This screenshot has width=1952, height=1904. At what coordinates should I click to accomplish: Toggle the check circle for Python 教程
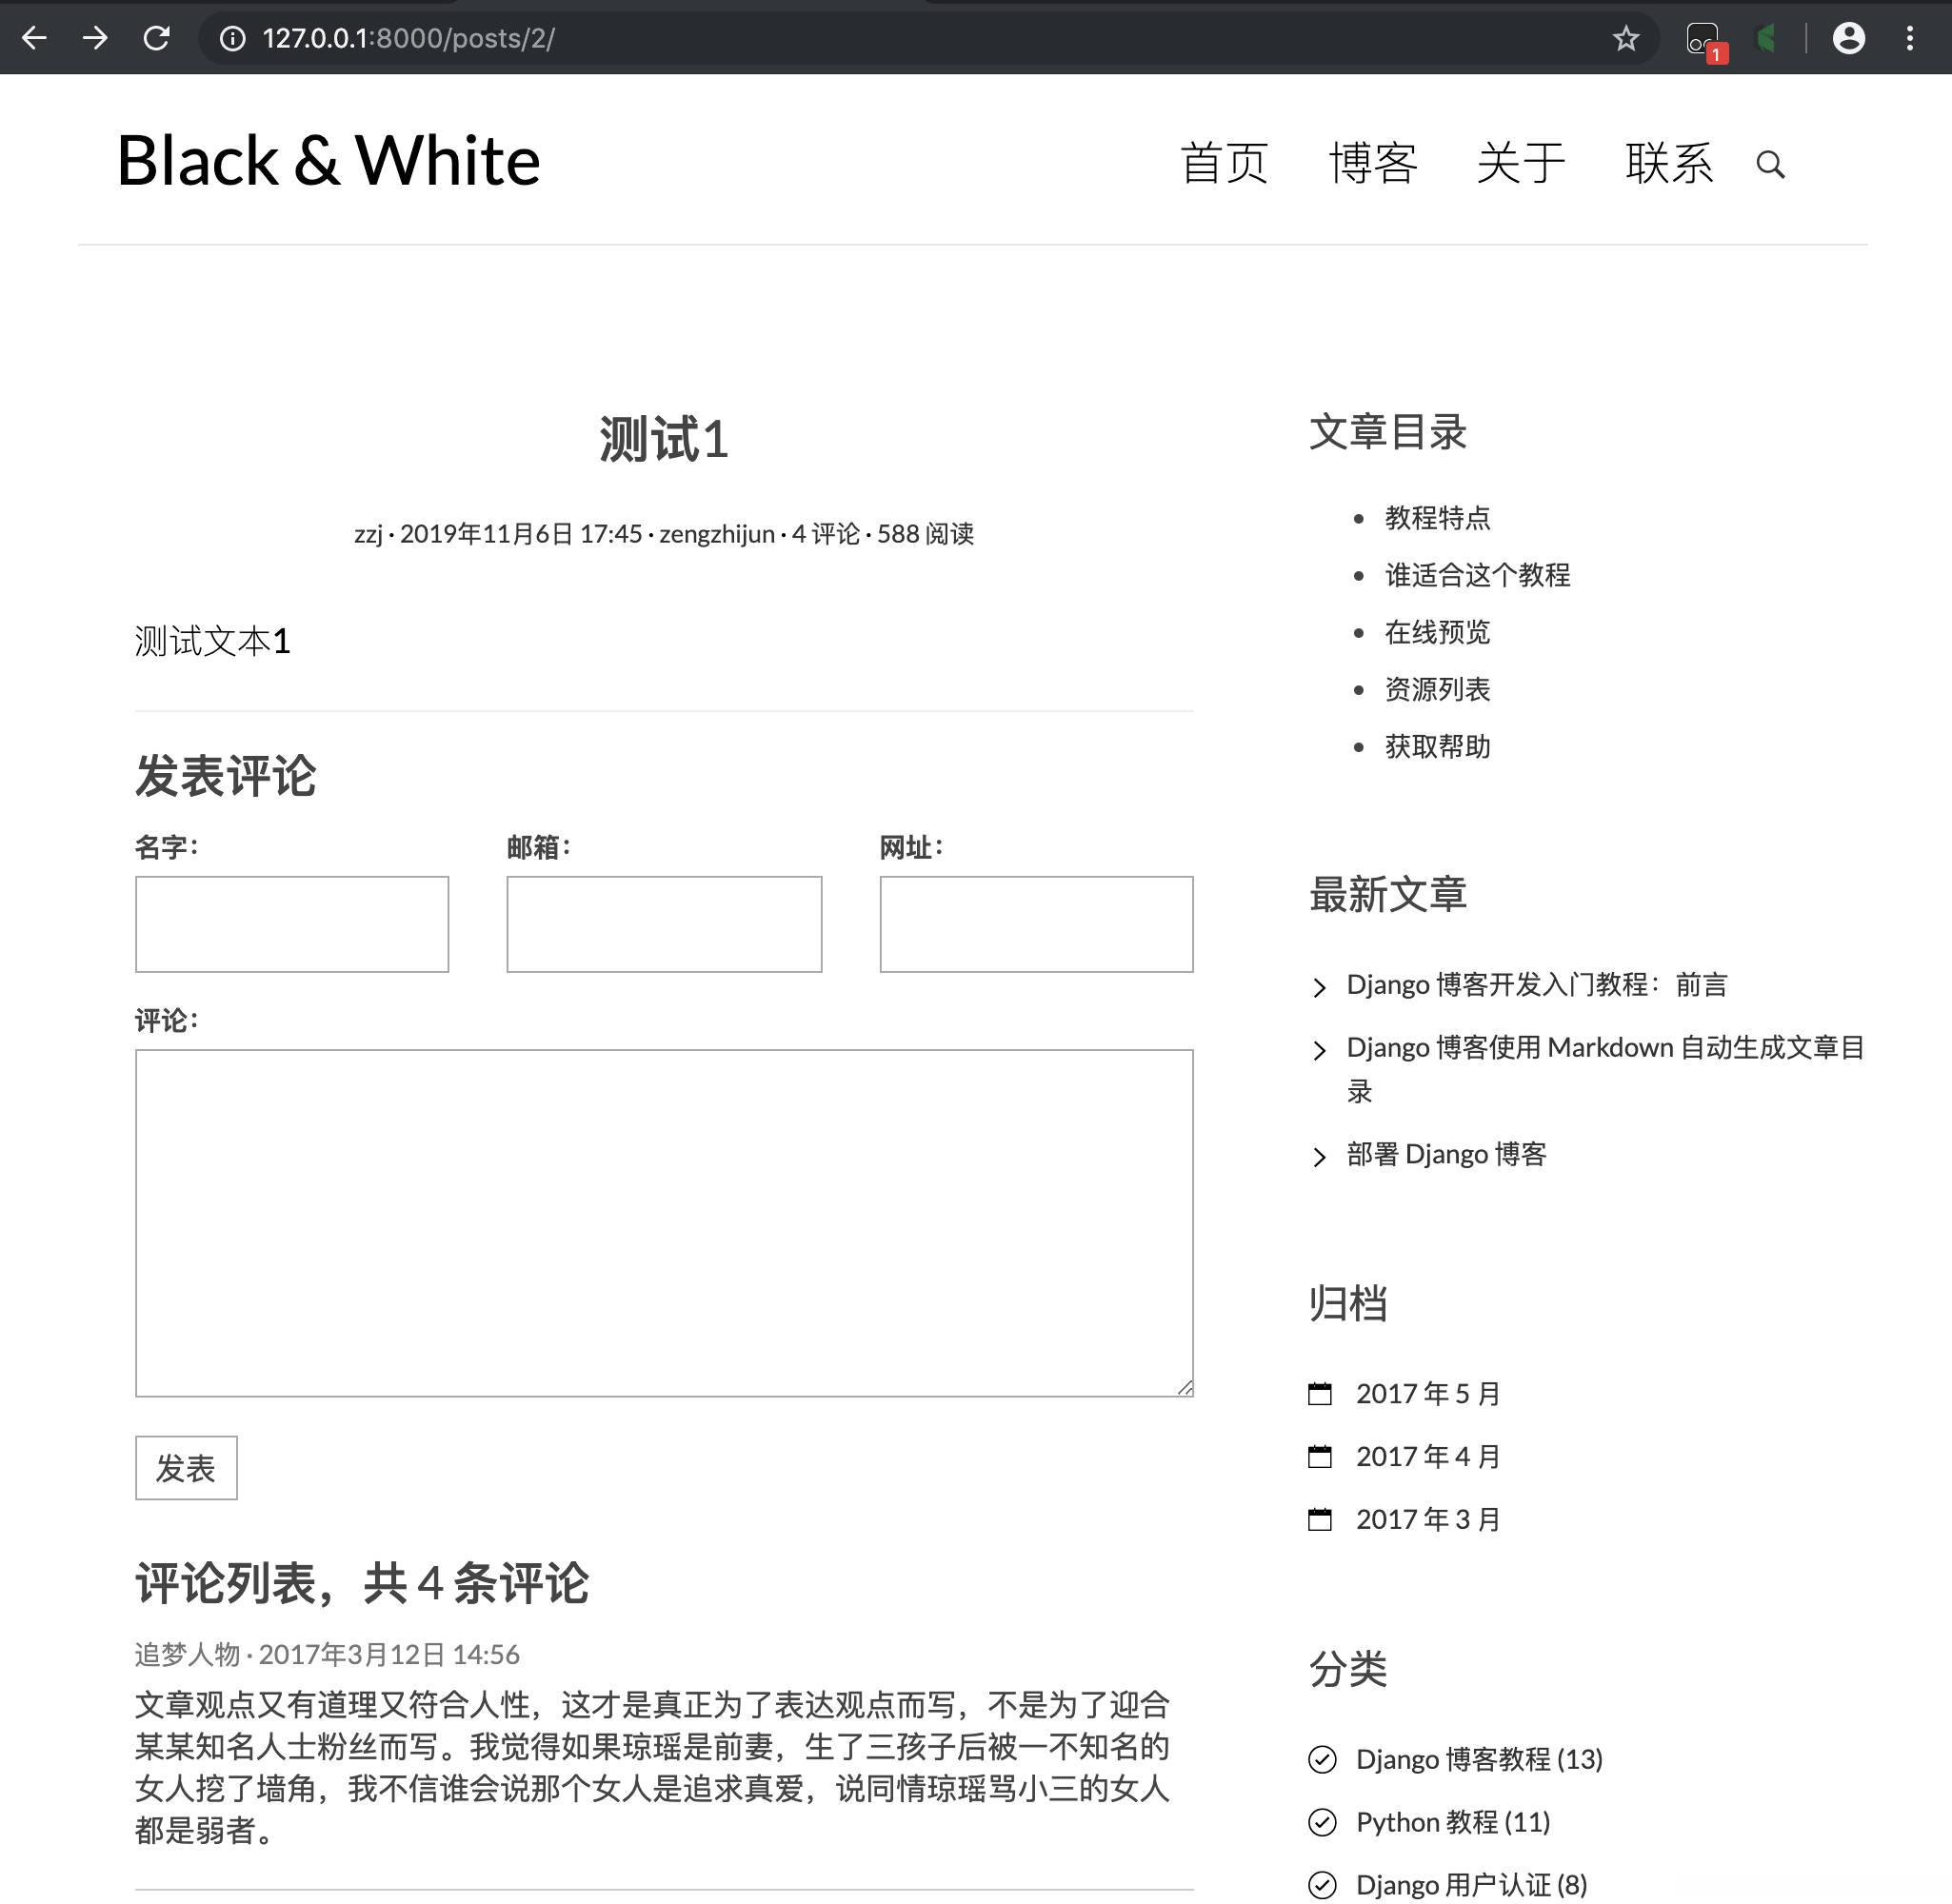tap(1322, 1822)
